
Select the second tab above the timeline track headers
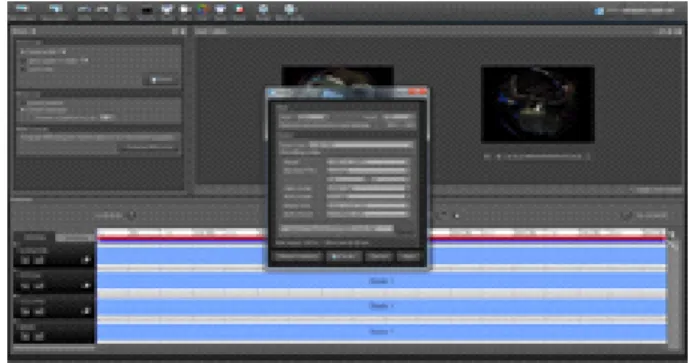(x=75, y=237)
